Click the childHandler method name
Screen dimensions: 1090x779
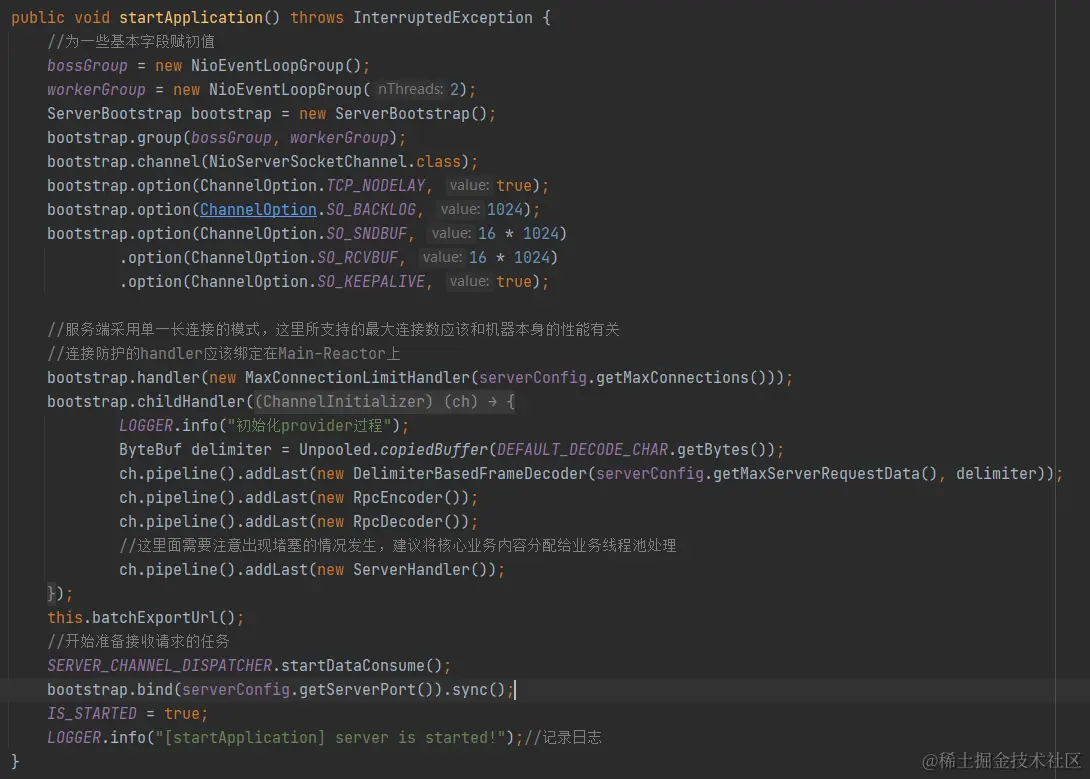tap(191, 402)
